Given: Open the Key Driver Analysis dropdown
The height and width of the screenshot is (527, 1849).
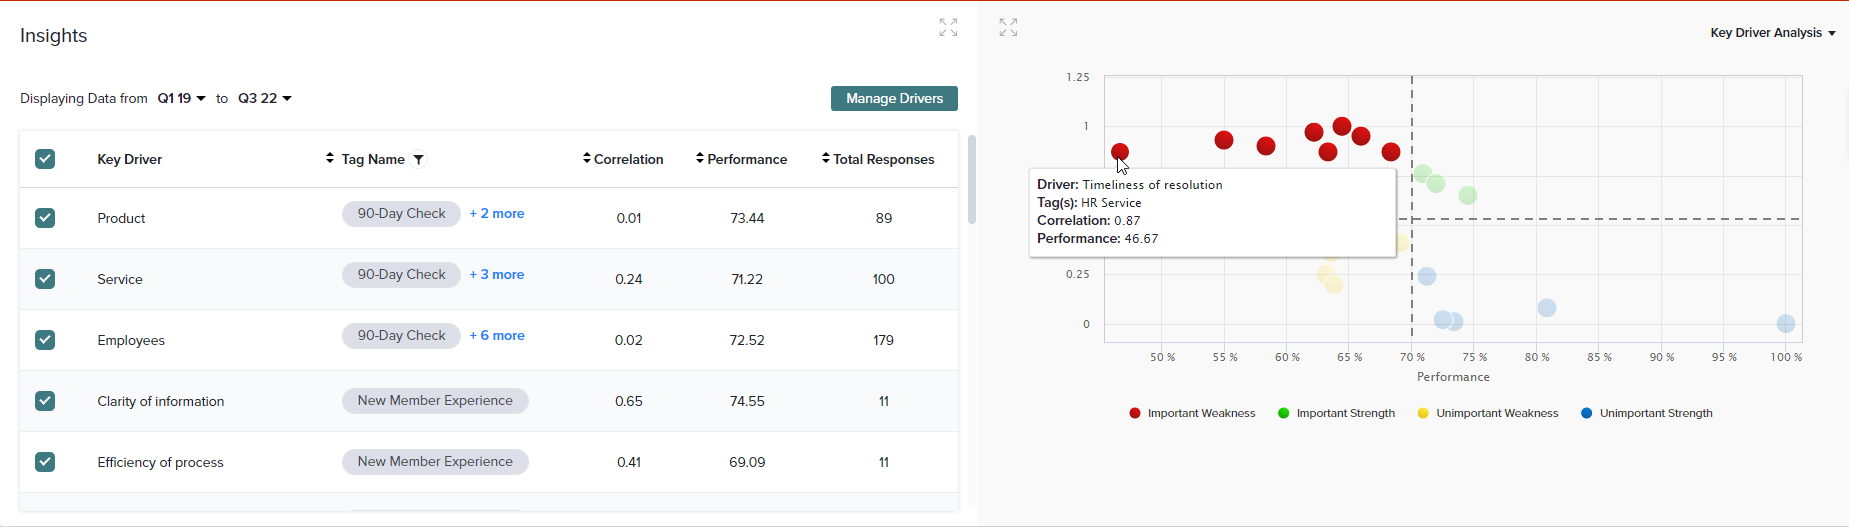Looking at the screenshot, I should click(x=1772, y=33).
